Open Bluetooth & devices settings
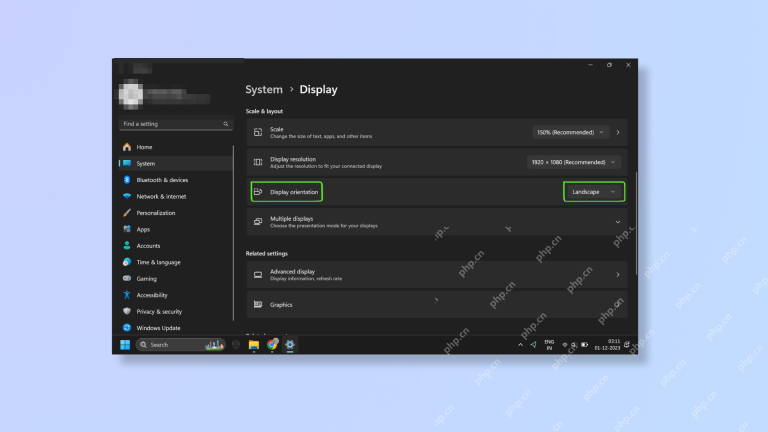The height and width of the screenshot is (432, 768). click(x=175, y=180)
